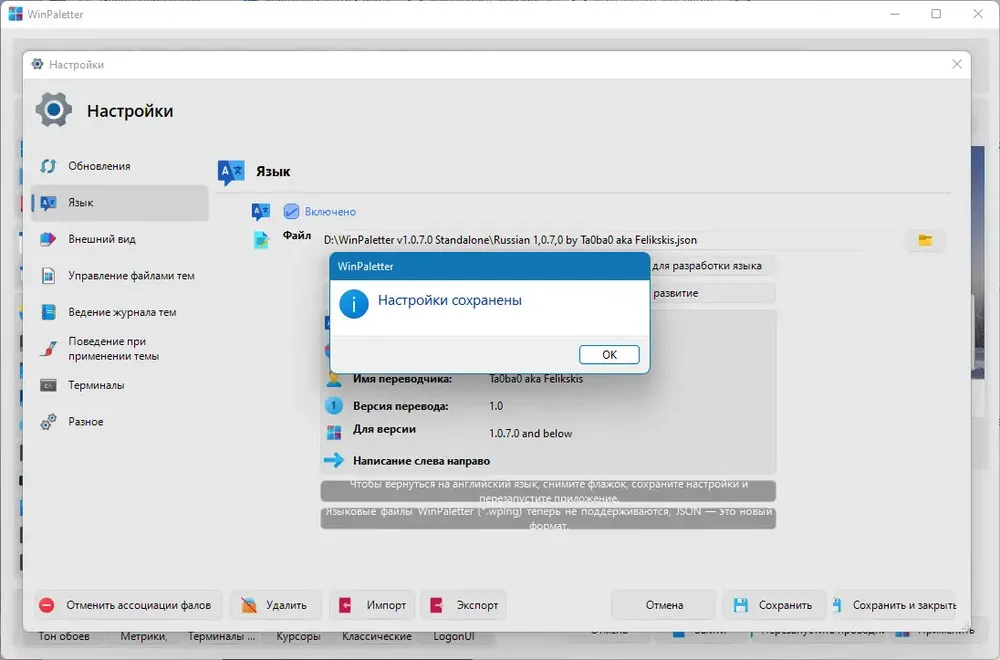
Task: Click the Сохранить button
Action: (x=774, y=605)
